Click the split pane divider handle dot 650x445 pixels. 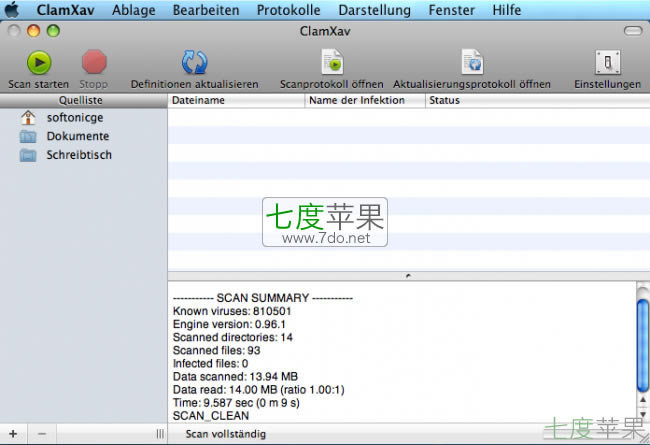coord(408,276)
